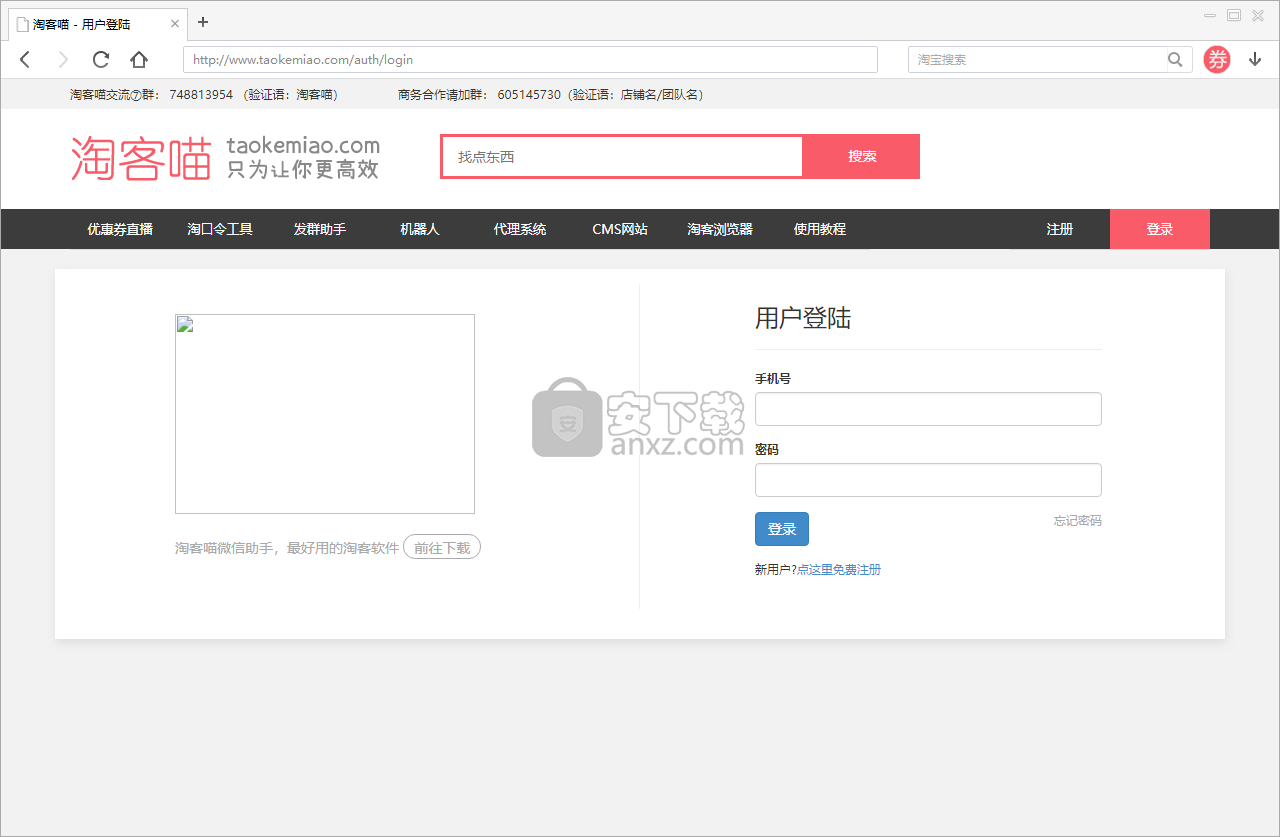Reload the page with the refresh icon
Image resolution: width=1280 pixels, height=837 pixels.
coord(101,60)
